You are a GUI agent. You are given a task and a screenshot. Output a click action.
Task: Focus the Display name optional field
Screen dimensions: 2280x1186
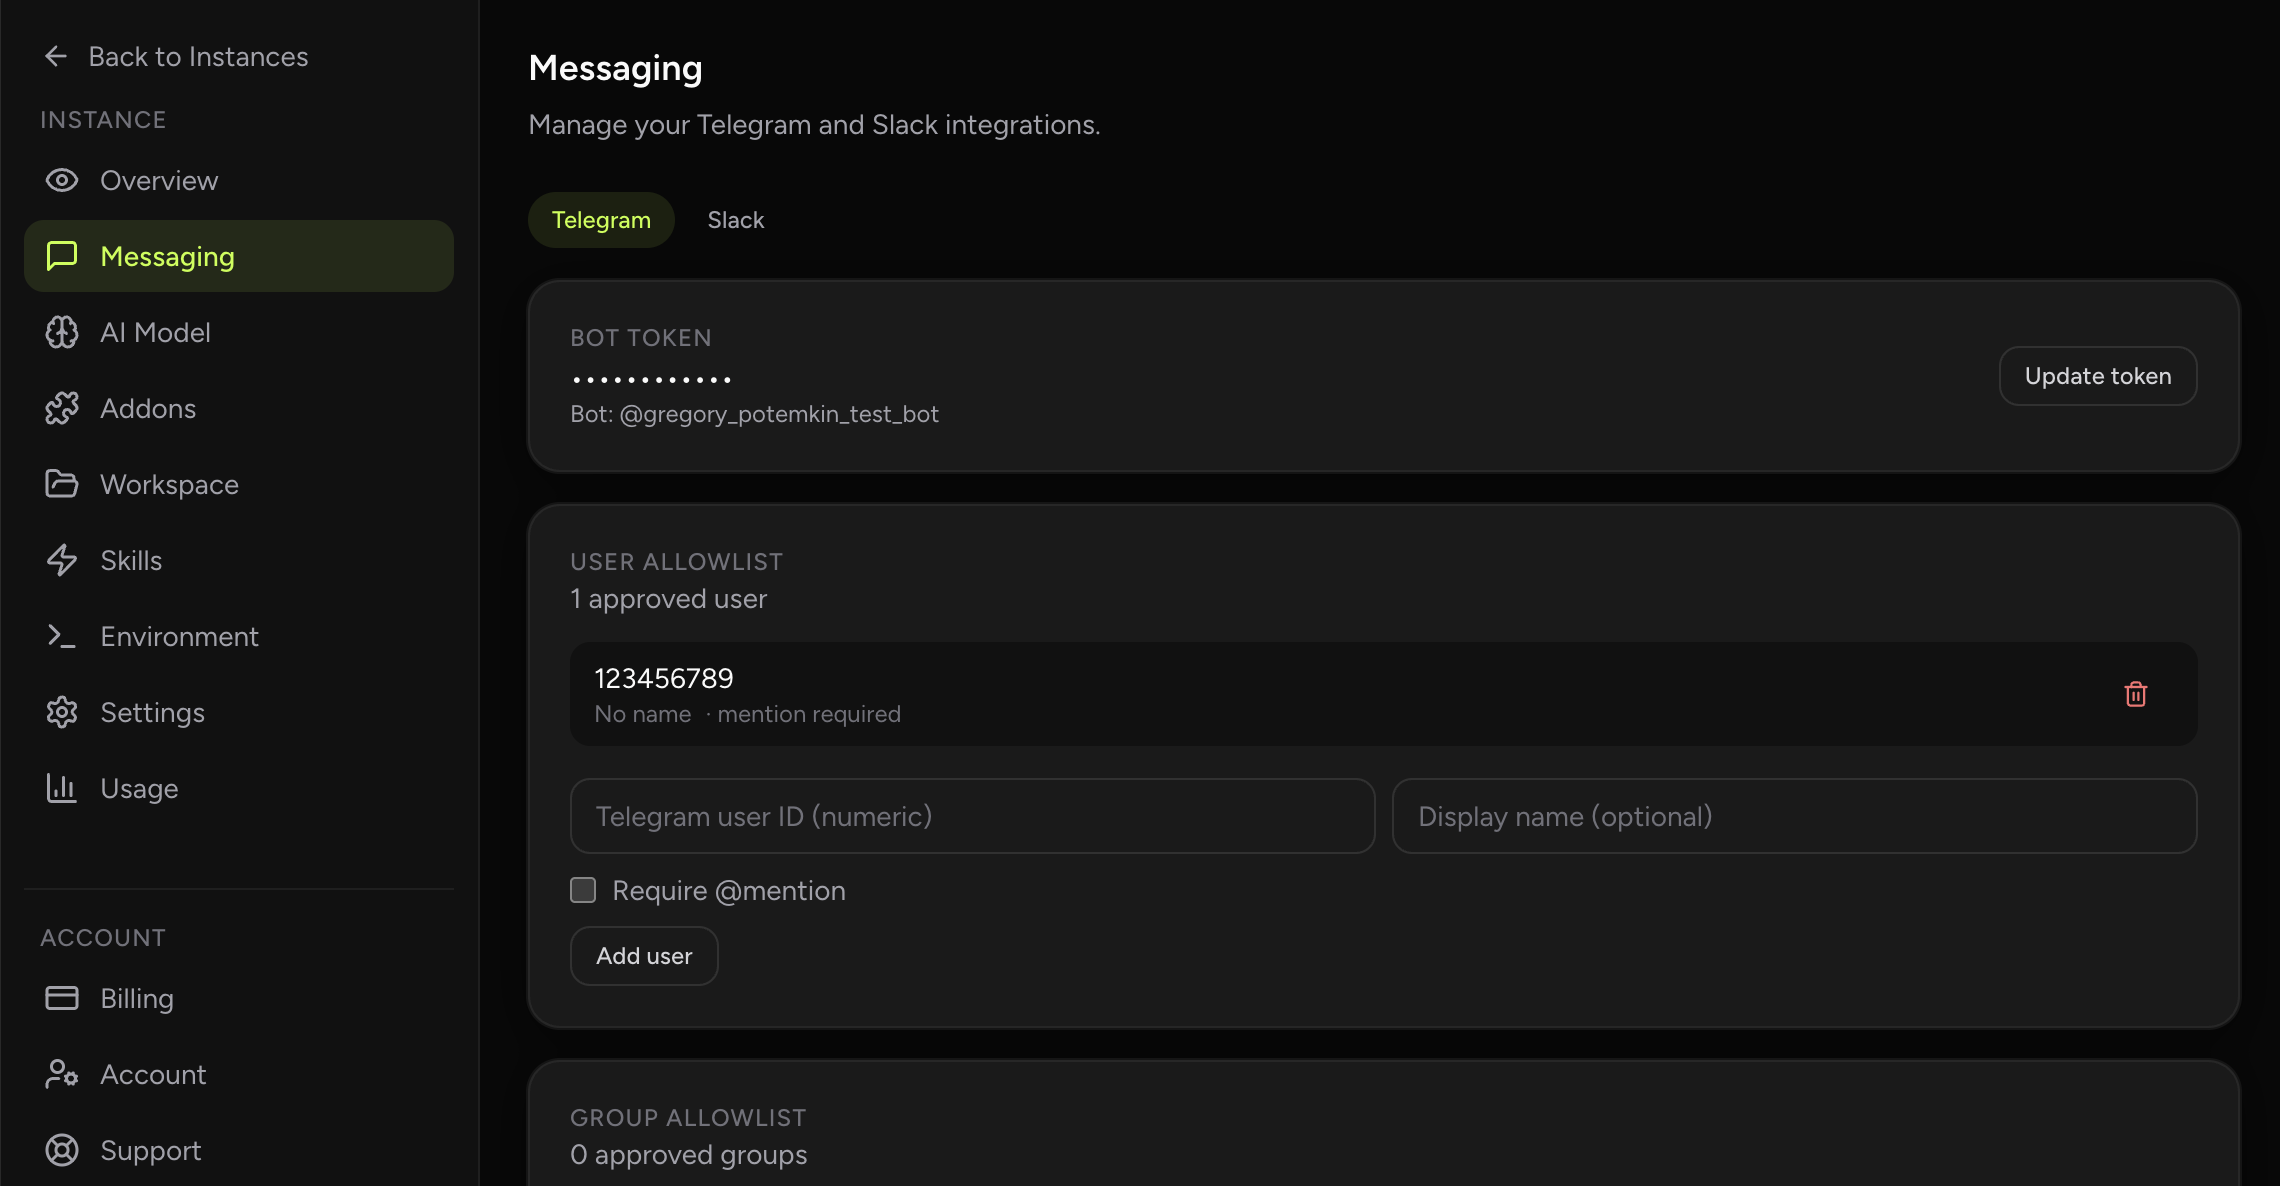[x=1793, y=816]
